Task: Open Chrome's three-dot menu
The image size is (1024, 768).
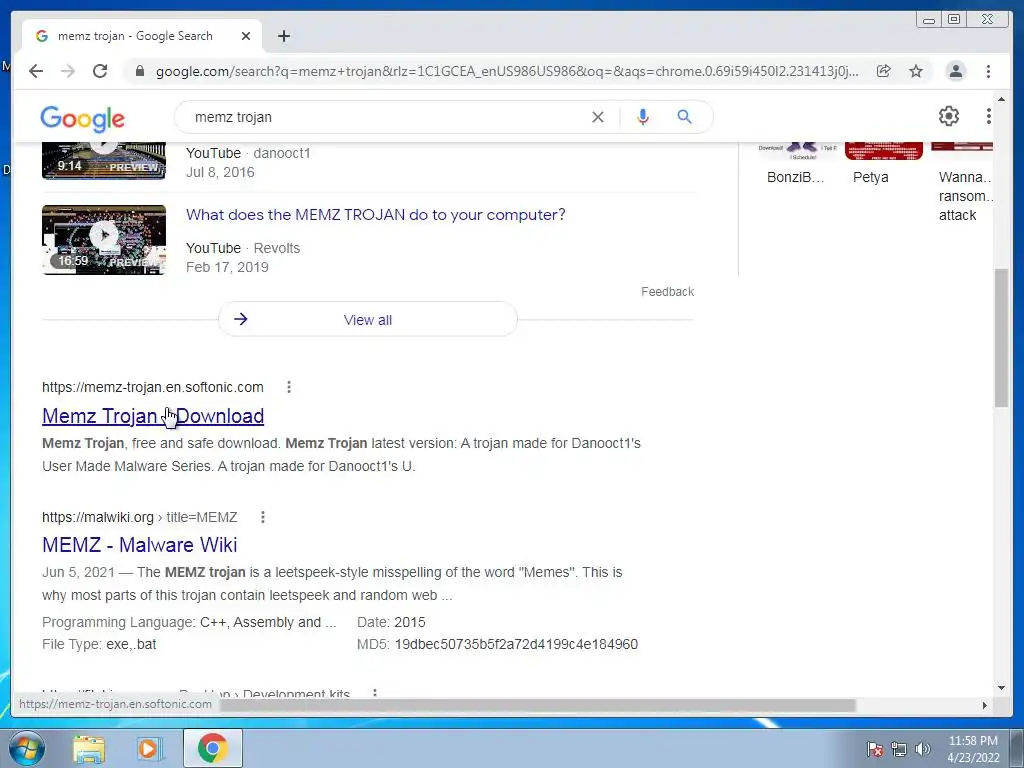Action: tap(989, 71)
